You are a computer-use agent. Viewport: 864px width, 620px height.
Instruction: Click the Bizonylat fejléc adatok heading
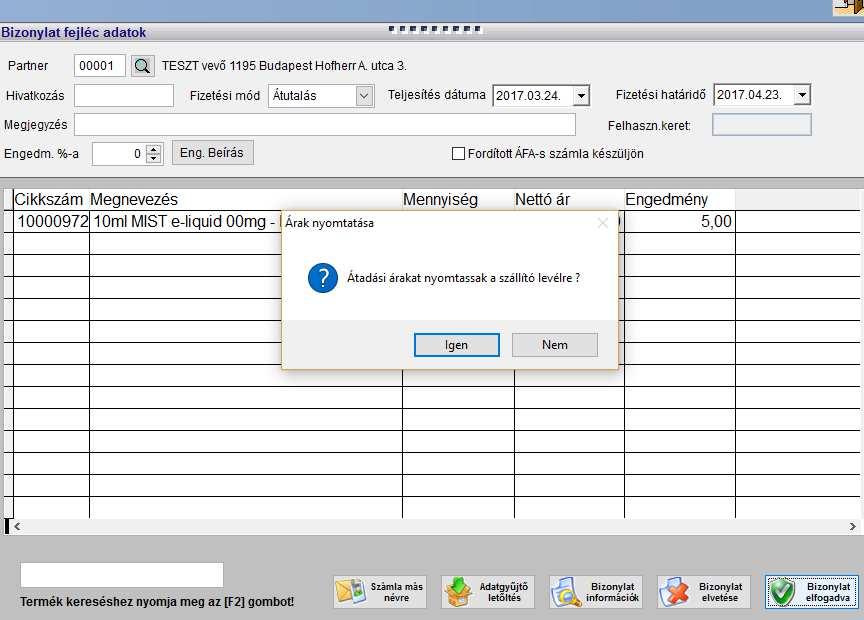(x=73, y=33)
